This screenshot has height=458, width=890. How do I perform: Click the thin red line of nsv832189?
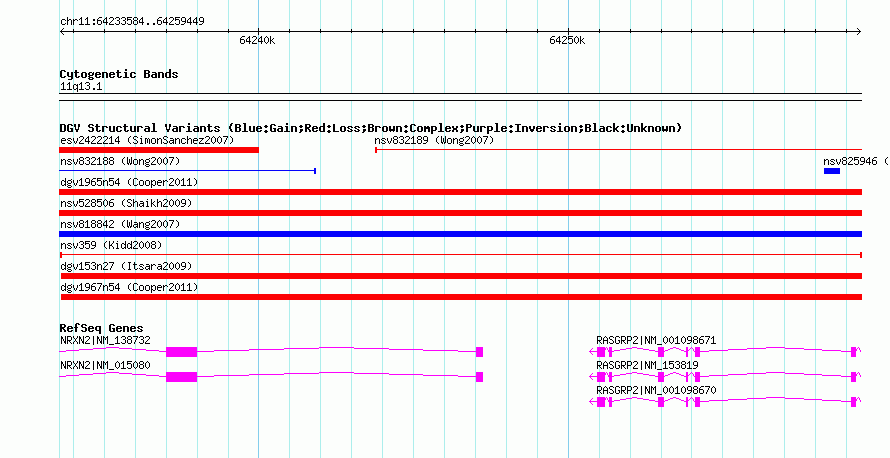[619, 150]
